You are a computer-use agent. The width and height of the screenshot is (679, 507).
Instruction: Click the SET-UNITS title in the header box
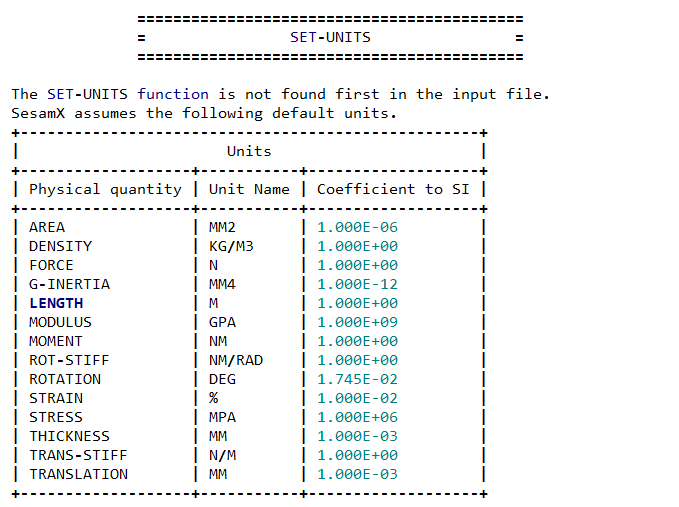(330, 38)
